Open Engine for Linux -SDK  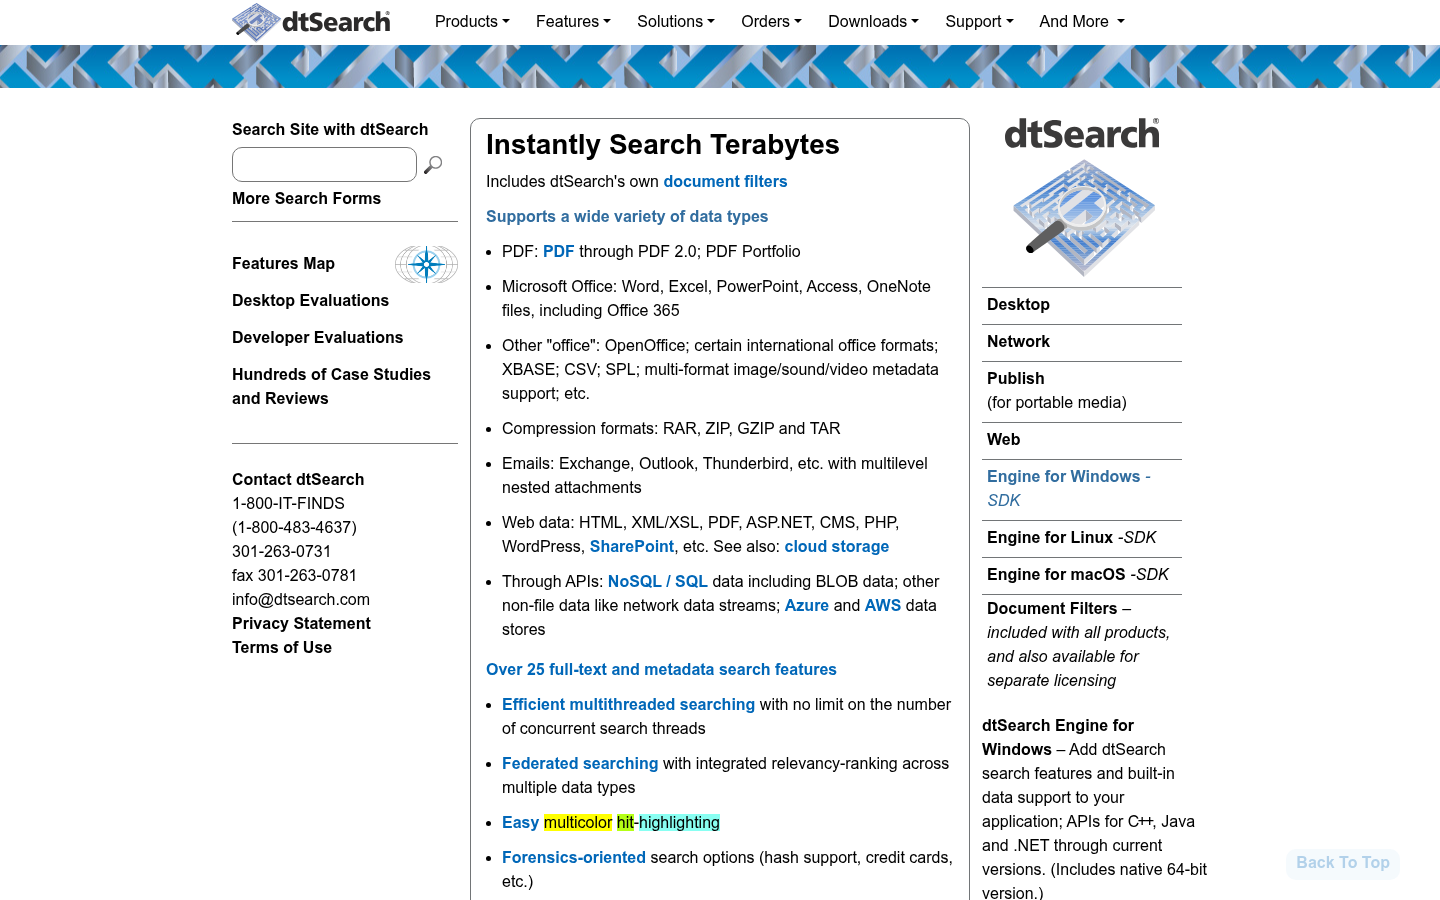point(1071,537)
